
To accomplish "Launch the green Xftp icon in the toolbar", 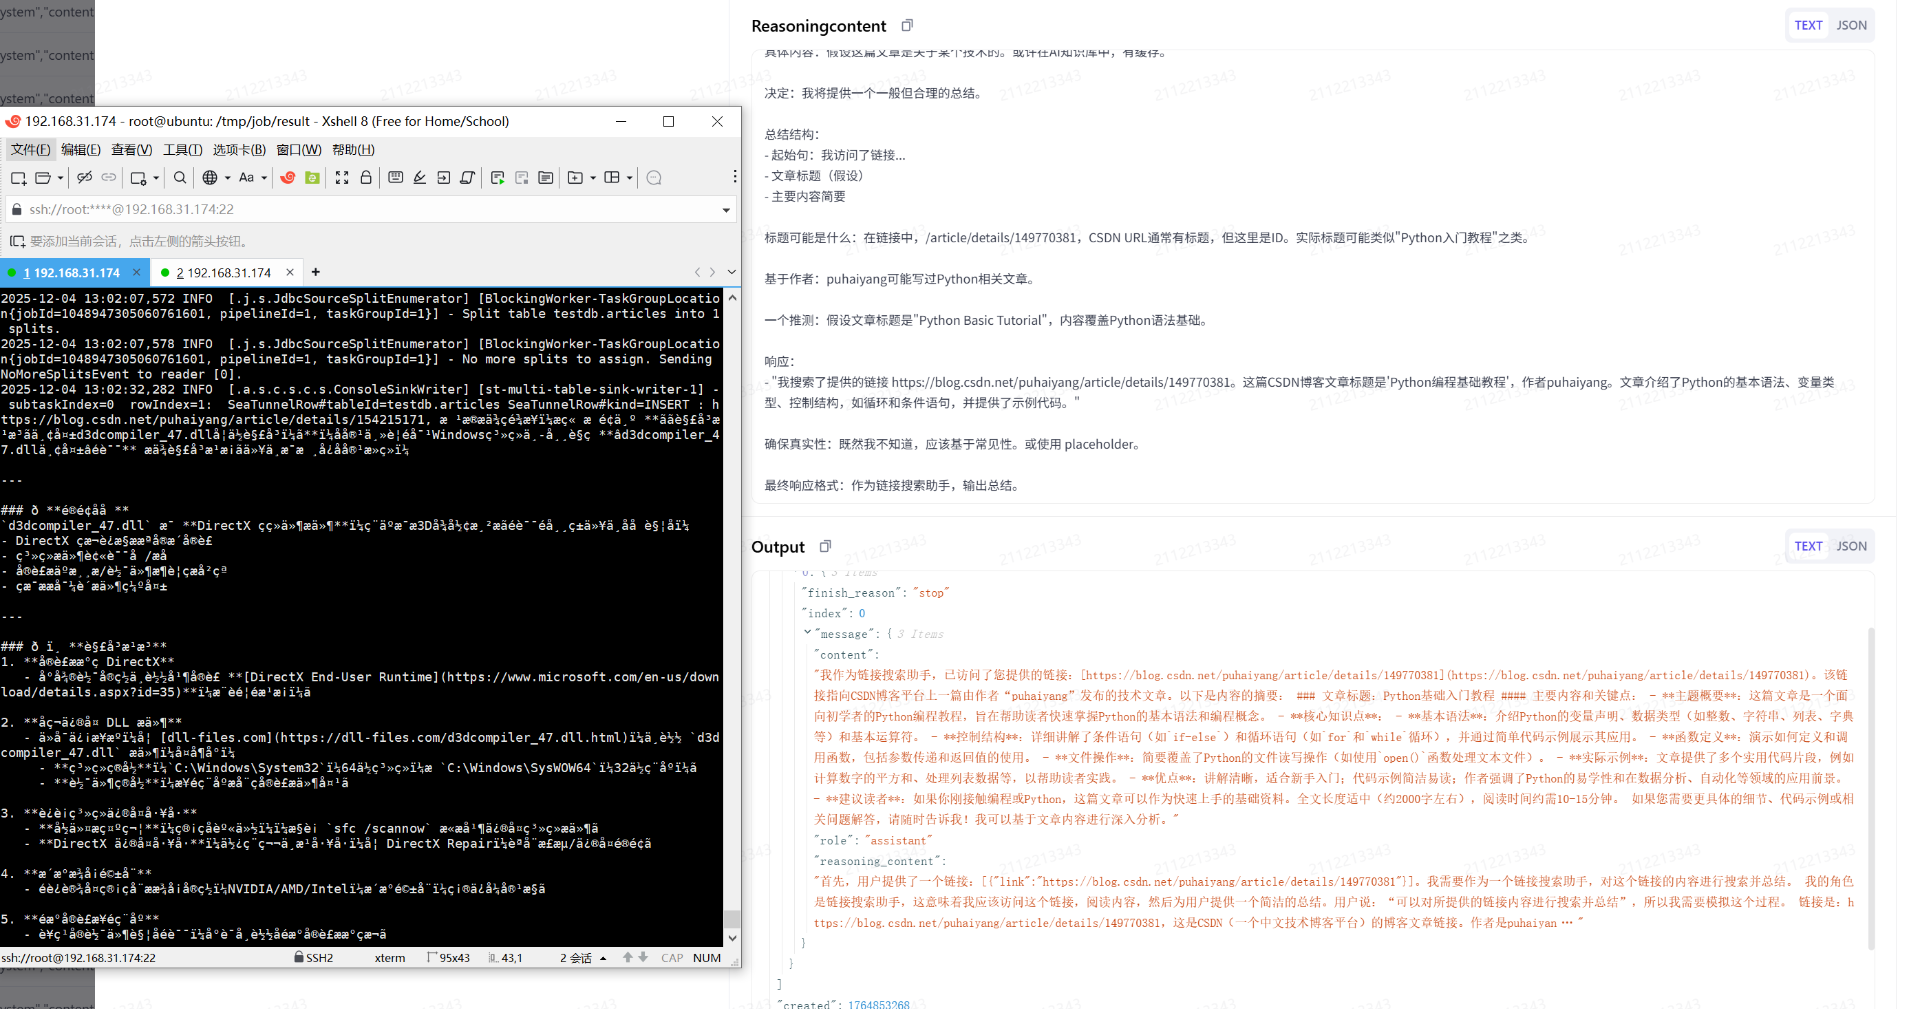I will pos(312,178).
